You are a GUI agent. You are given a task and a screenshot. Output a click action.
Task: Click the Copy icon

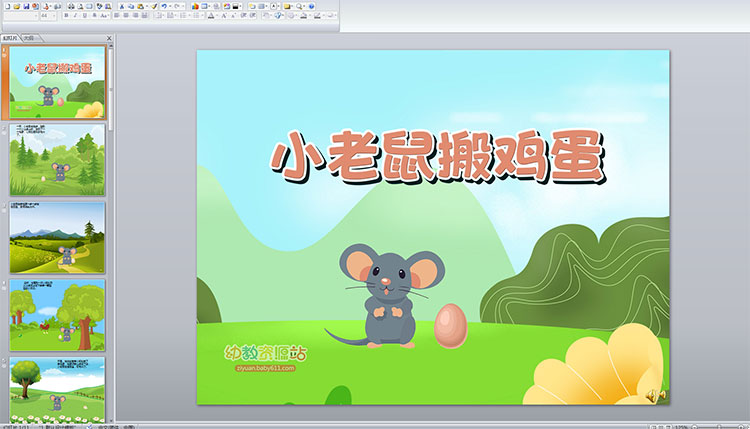[131, 6]
